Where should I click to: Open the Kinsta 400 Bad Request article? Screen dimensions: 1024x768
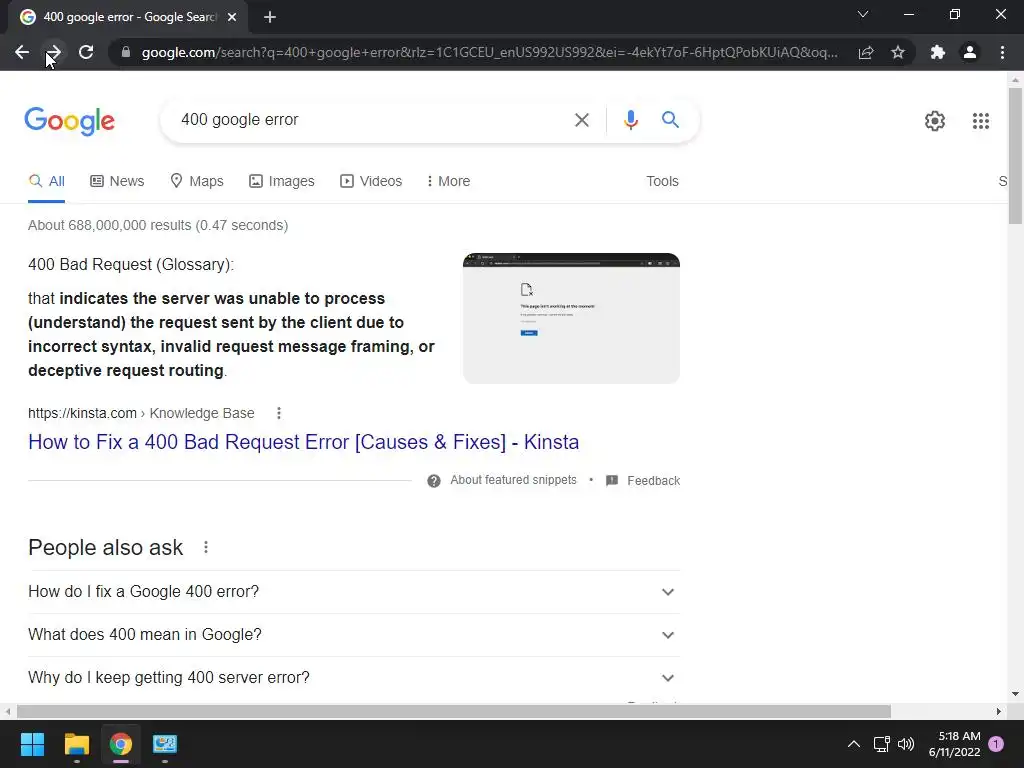tap(304, 442)
